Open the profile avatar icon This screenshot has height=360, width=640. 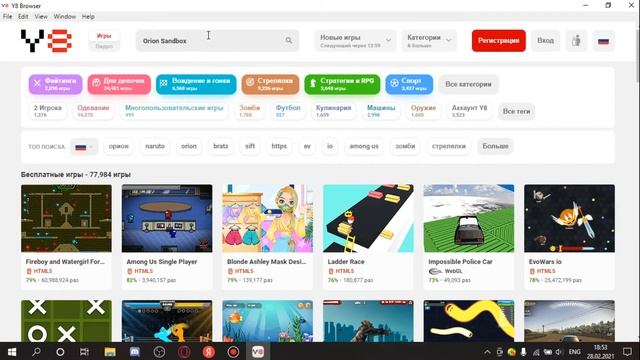[576, 40]
